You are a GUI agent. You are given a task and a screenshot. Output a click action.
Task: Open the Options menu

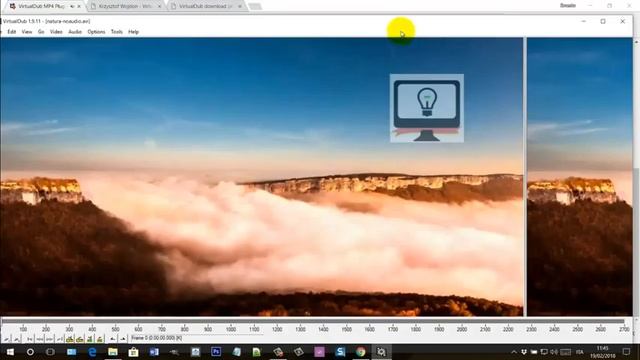[96, 32]
